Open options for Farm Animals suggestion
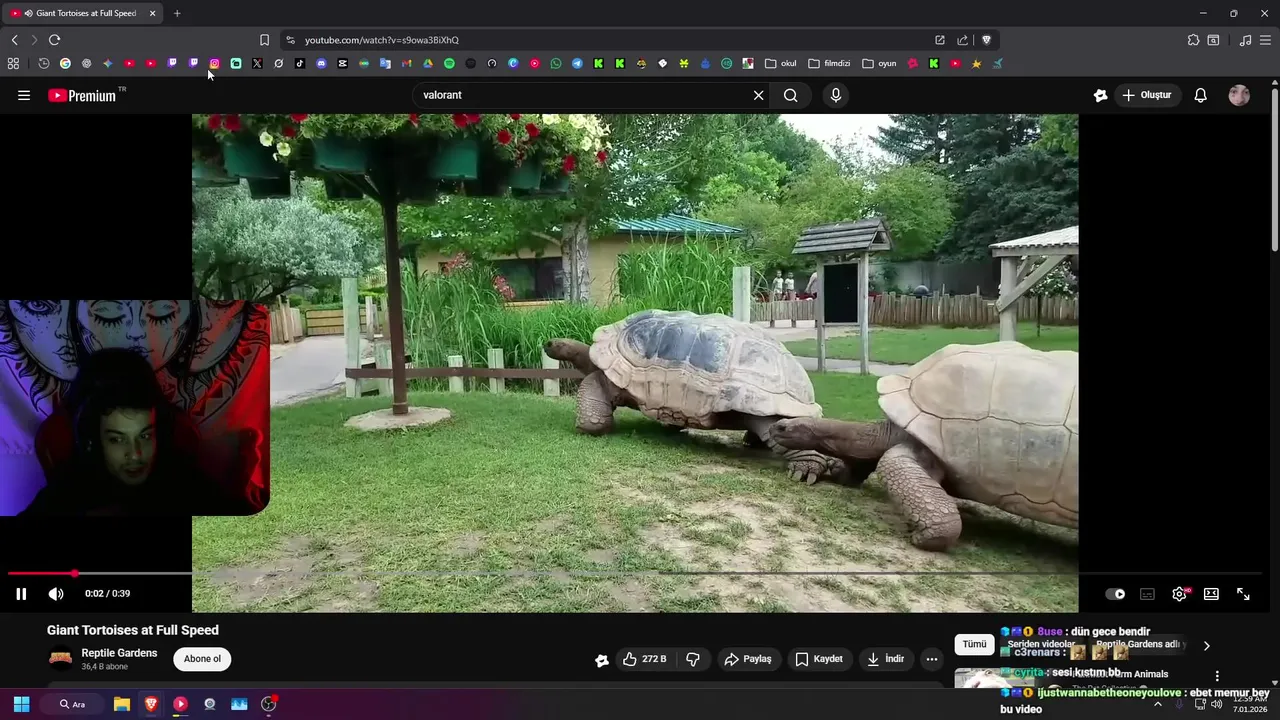 [1217, 676]
